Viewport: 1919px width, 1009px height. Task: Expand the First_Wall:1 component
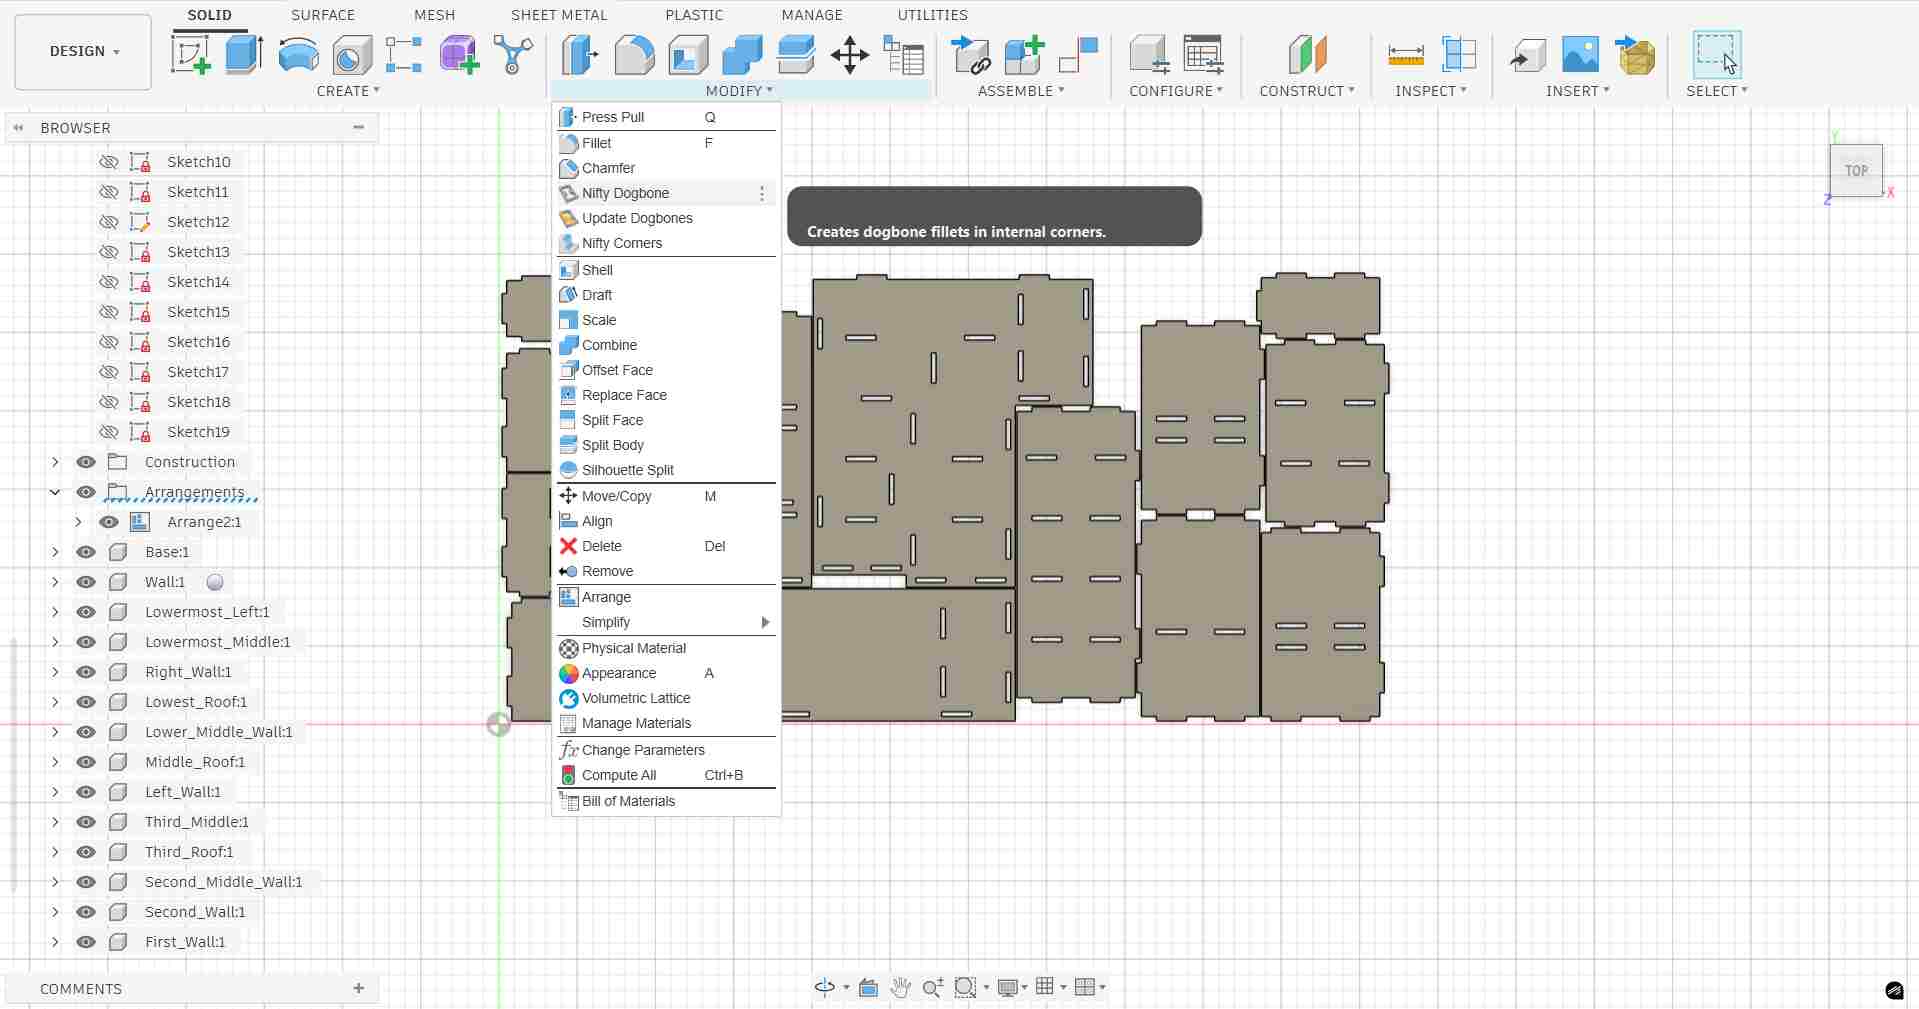click(x=54, y=942)
